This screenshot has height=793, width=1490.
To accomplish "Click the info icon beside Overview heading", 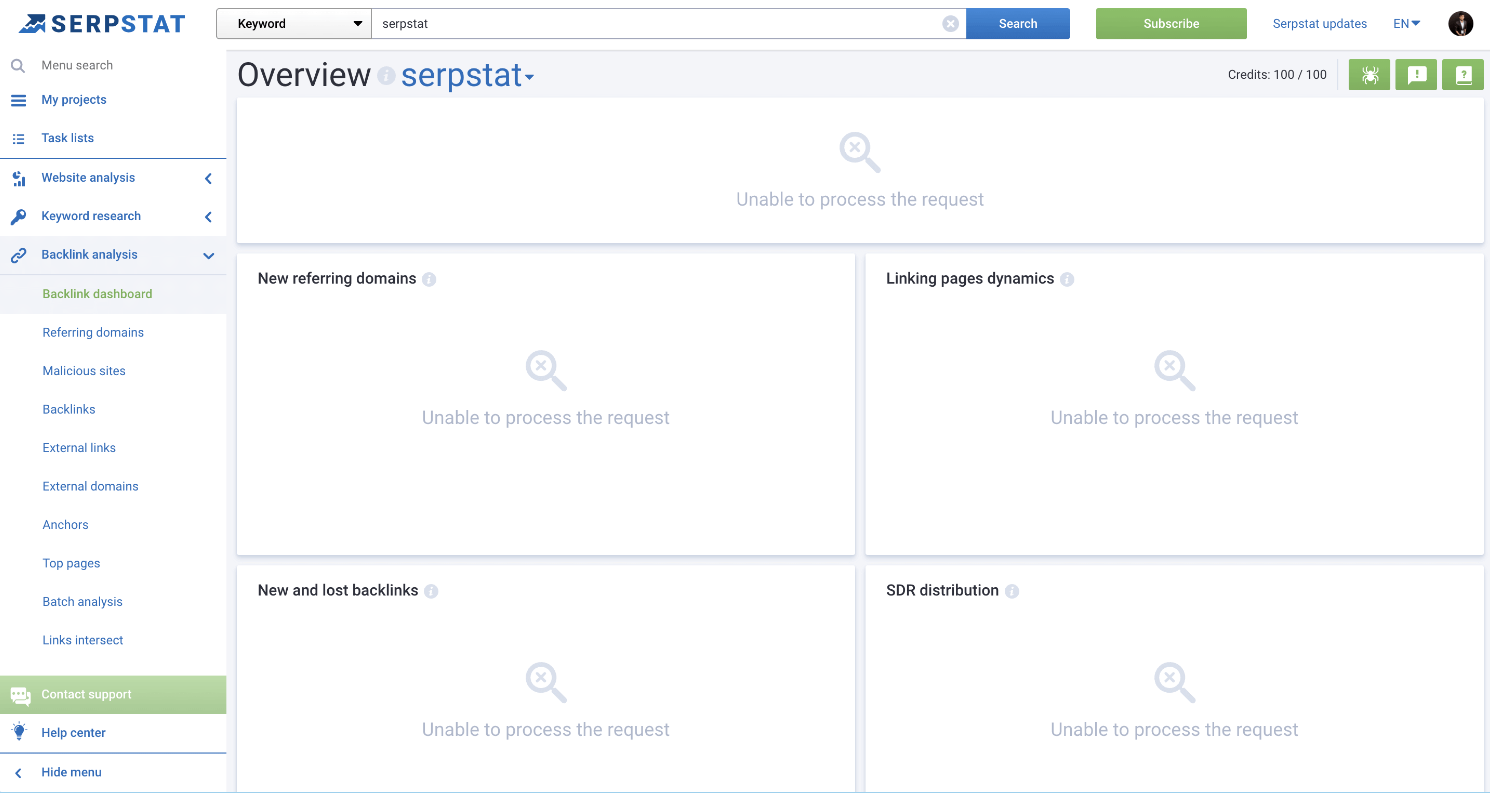I will [x=386, y=76].
